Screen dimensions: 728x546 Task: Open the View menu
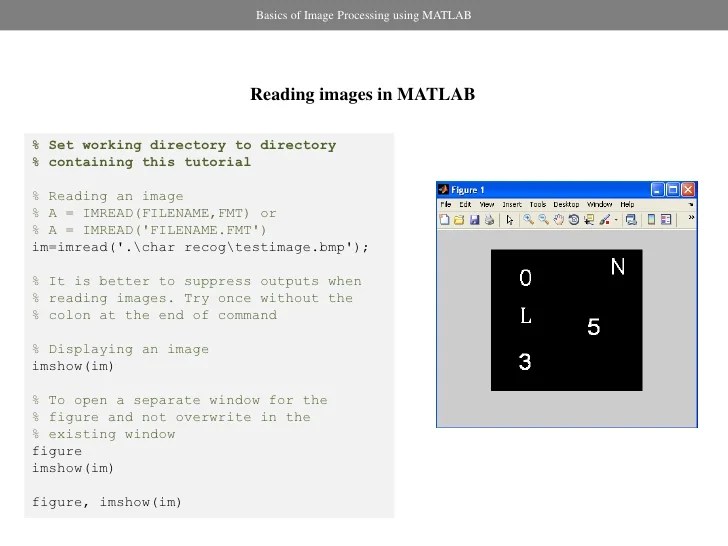487,204
